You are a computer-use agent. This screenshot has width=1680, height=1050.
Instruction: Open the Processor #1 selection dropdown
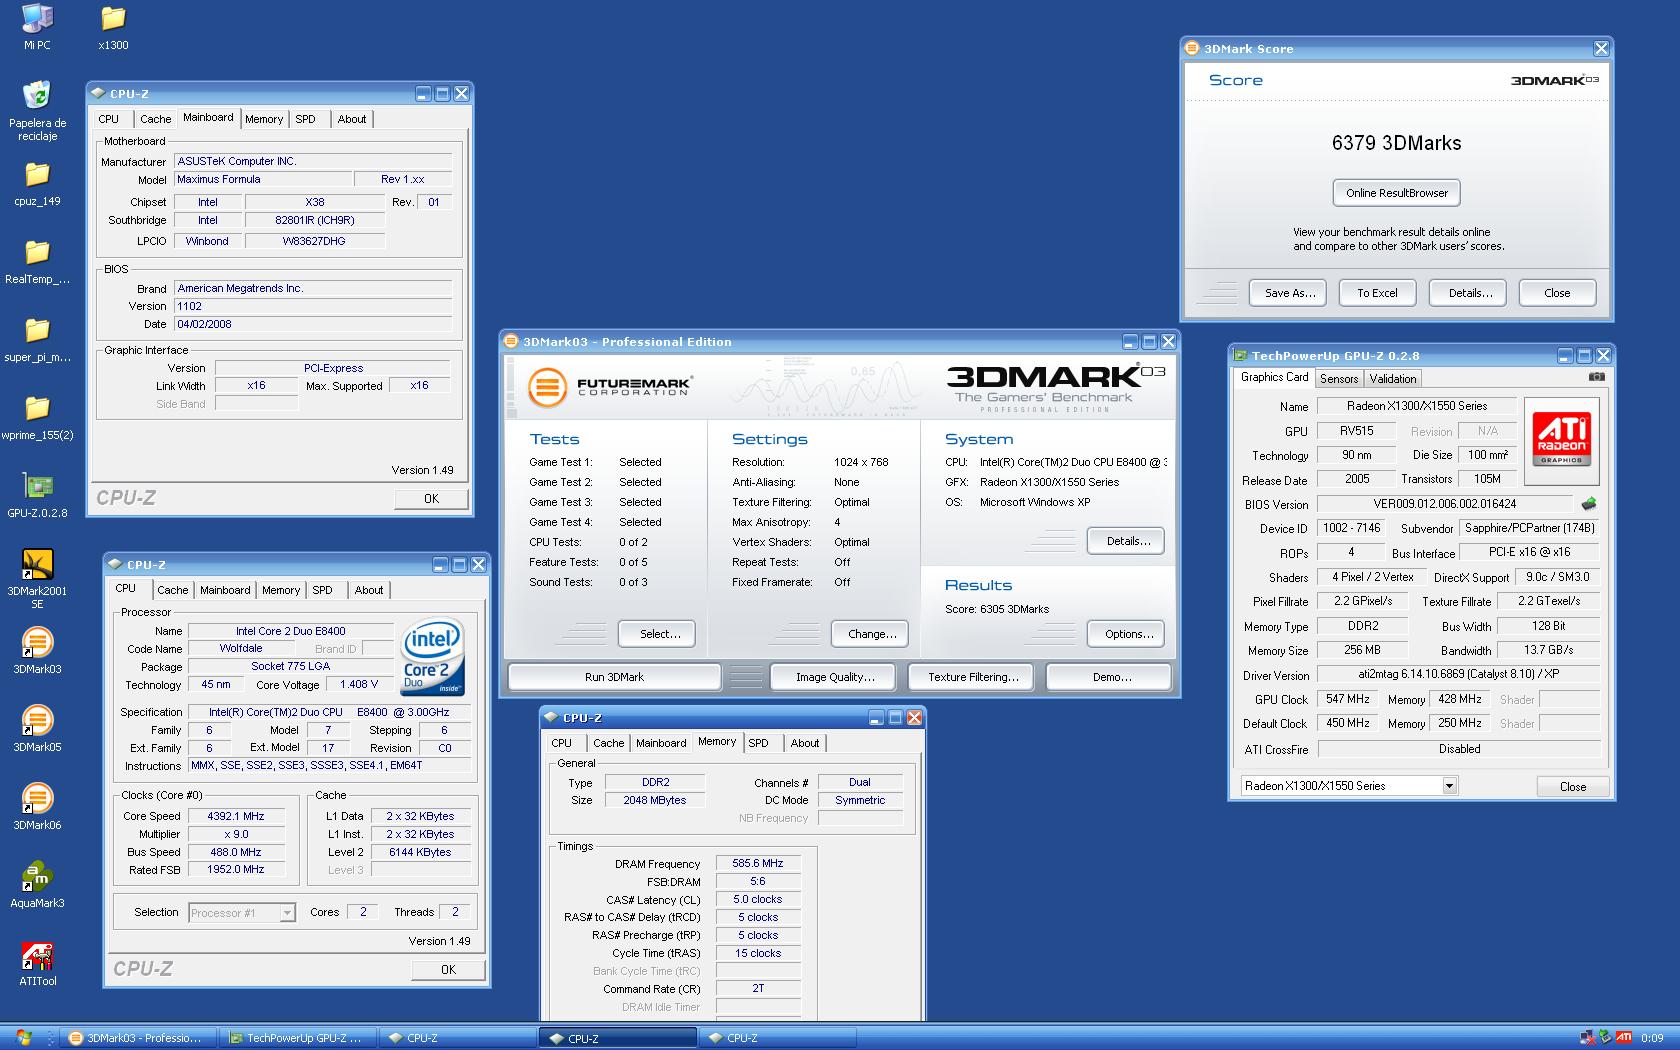pyautogui.click(x=287, y=912)
